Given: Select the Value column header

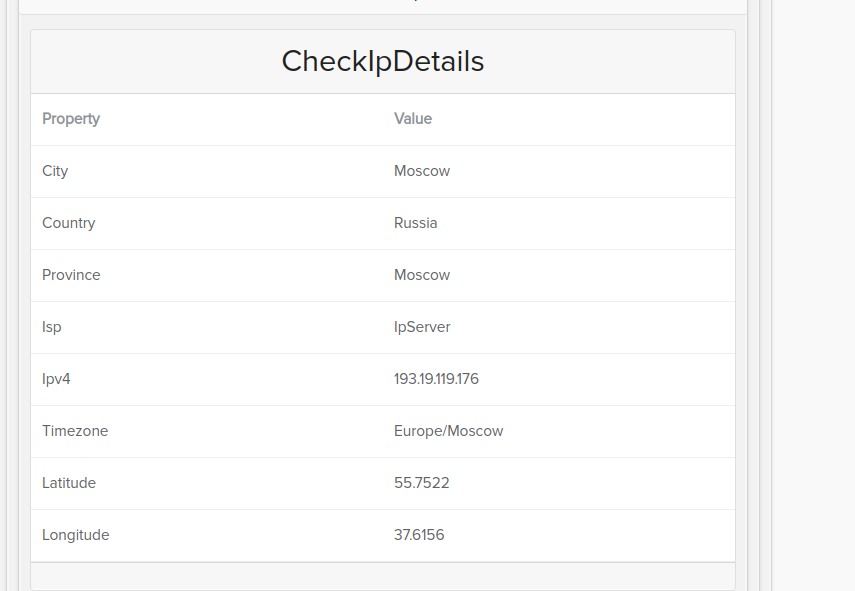Looking at the screenshot, I should click(413, 118).
